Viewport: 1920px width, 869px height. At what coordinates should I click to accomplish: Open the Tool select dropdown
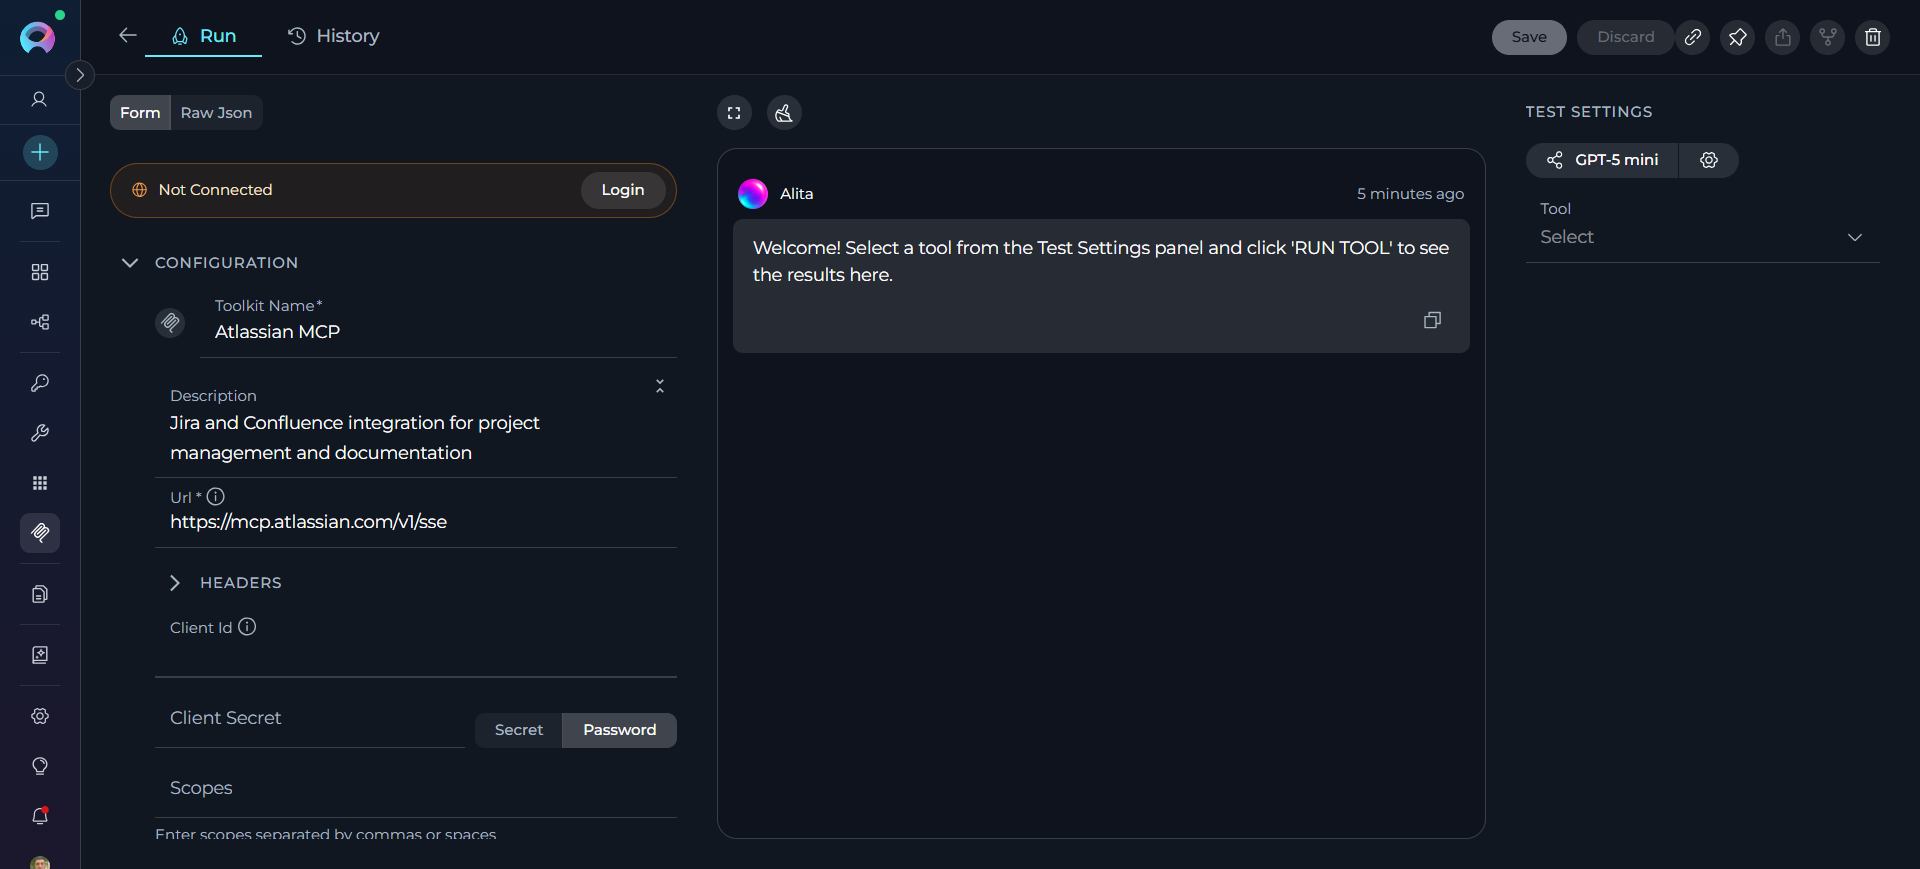pos(1702,237)
